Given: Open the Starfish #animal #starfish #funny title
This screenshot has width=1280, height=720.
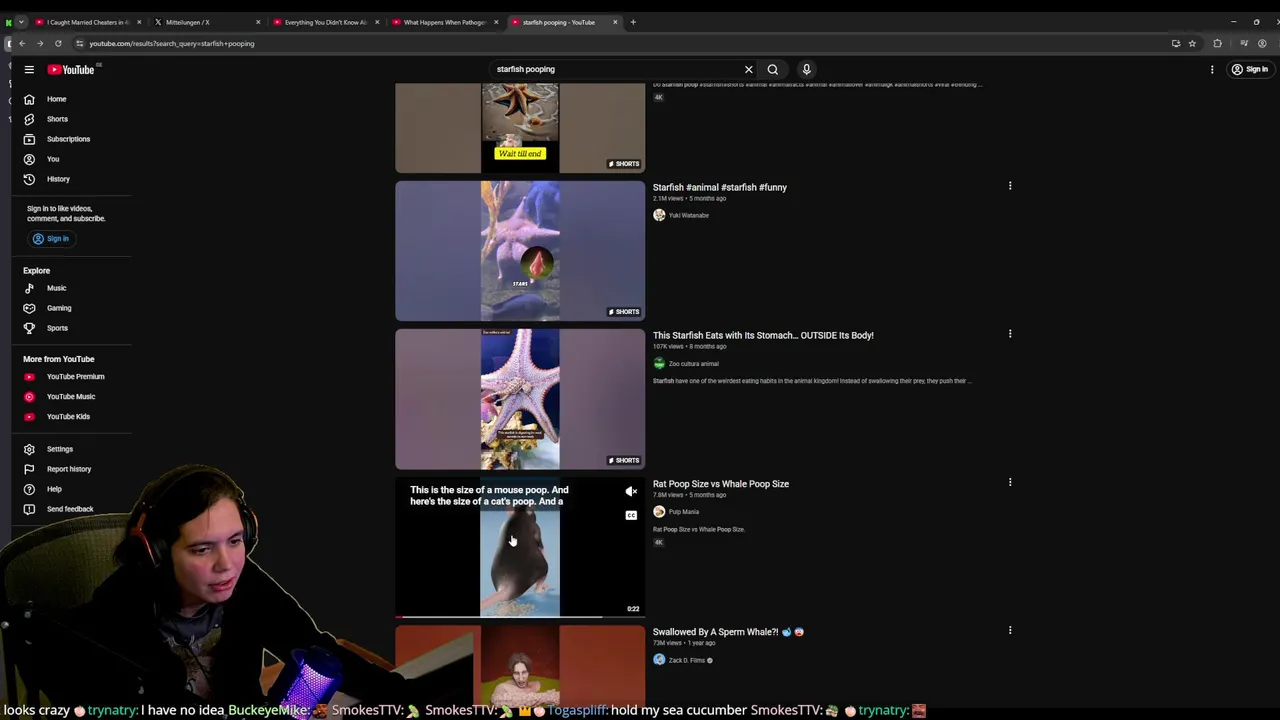Looking at the screenshot, I should tap(720, 187).
